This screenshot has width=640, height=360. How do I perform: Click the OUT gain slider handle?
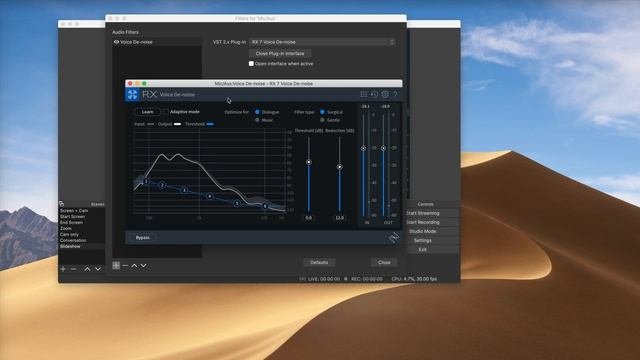coord(383,149)
